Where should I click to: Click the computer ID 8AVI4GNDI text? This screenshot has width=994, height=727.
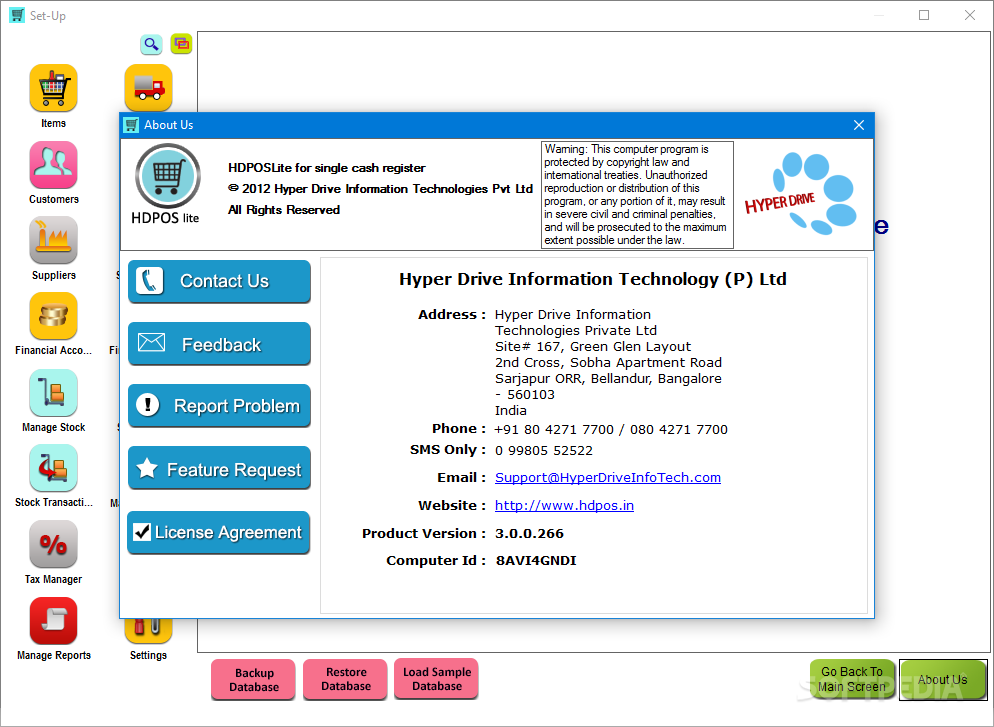536,560
